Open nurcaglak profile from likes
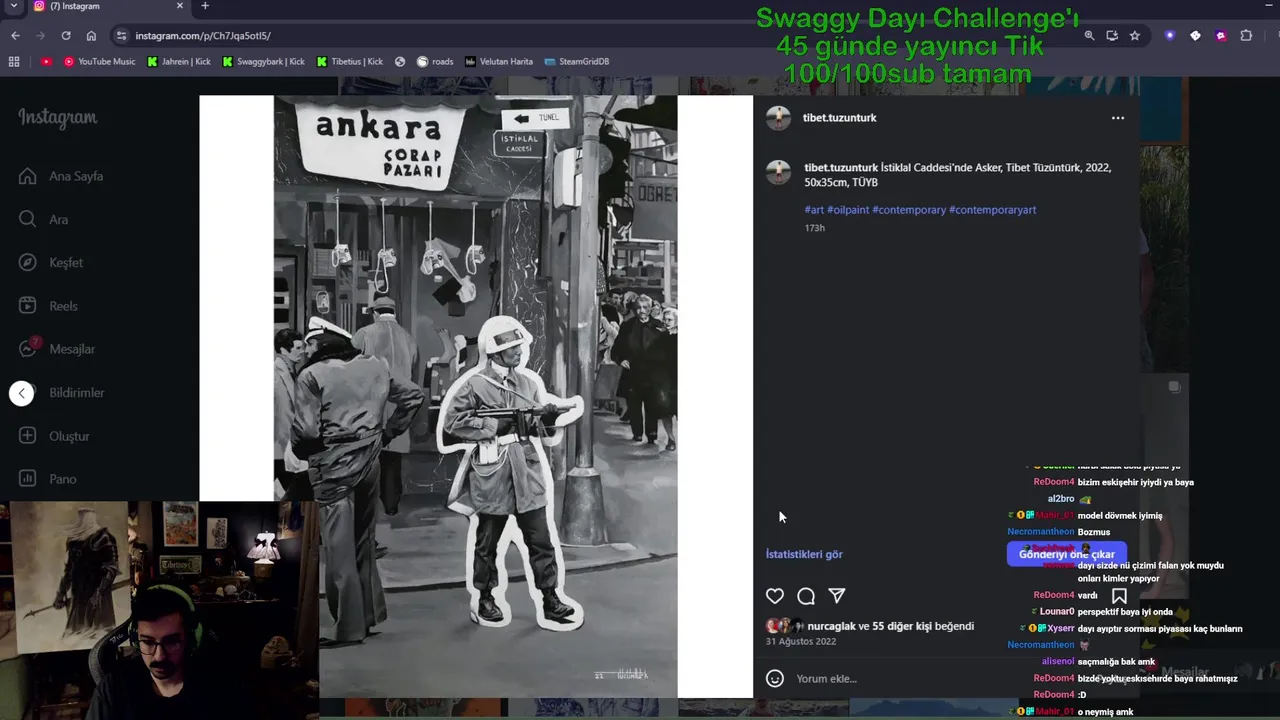The image size is (1280, 720). point(831,627)
